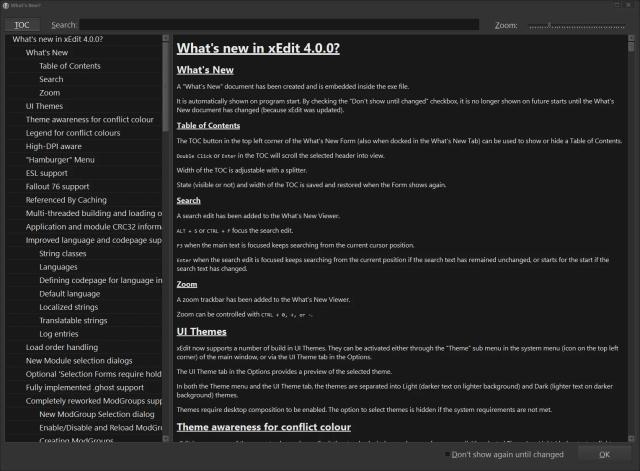Toggle the TOC button
This screenshot has width=640, height=471.
coord(22,25)
